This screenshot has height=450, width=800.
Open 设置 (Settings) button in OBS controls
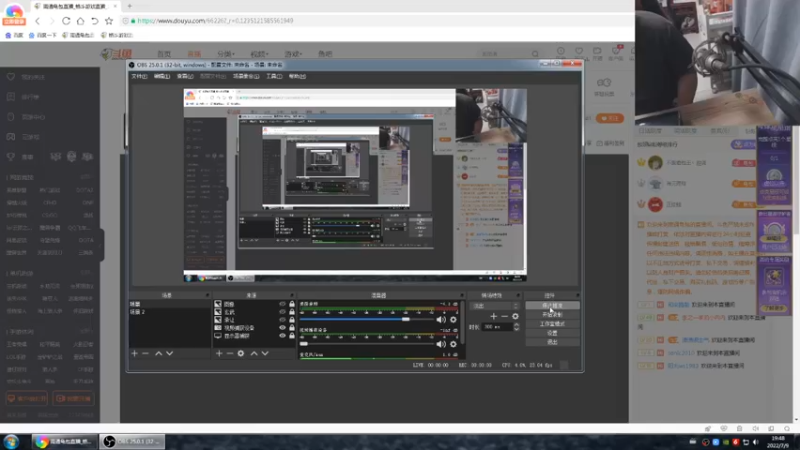pyautogui.click(x=553, y=333)
